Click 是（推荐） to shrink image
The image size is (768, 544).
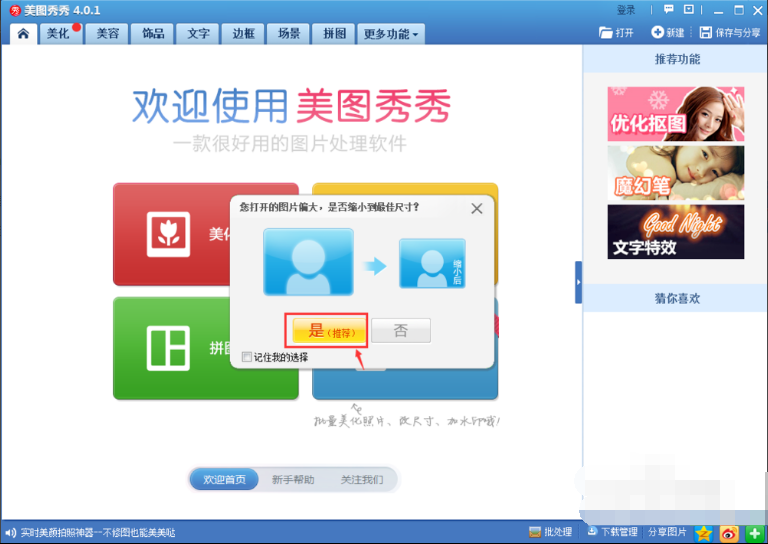point(330,331)
